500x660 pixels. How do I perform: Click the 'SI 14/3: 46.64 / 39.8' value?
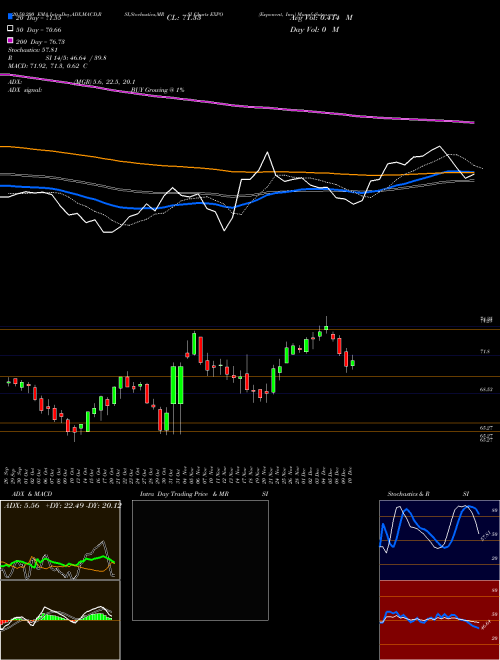(x=76, y=58)
